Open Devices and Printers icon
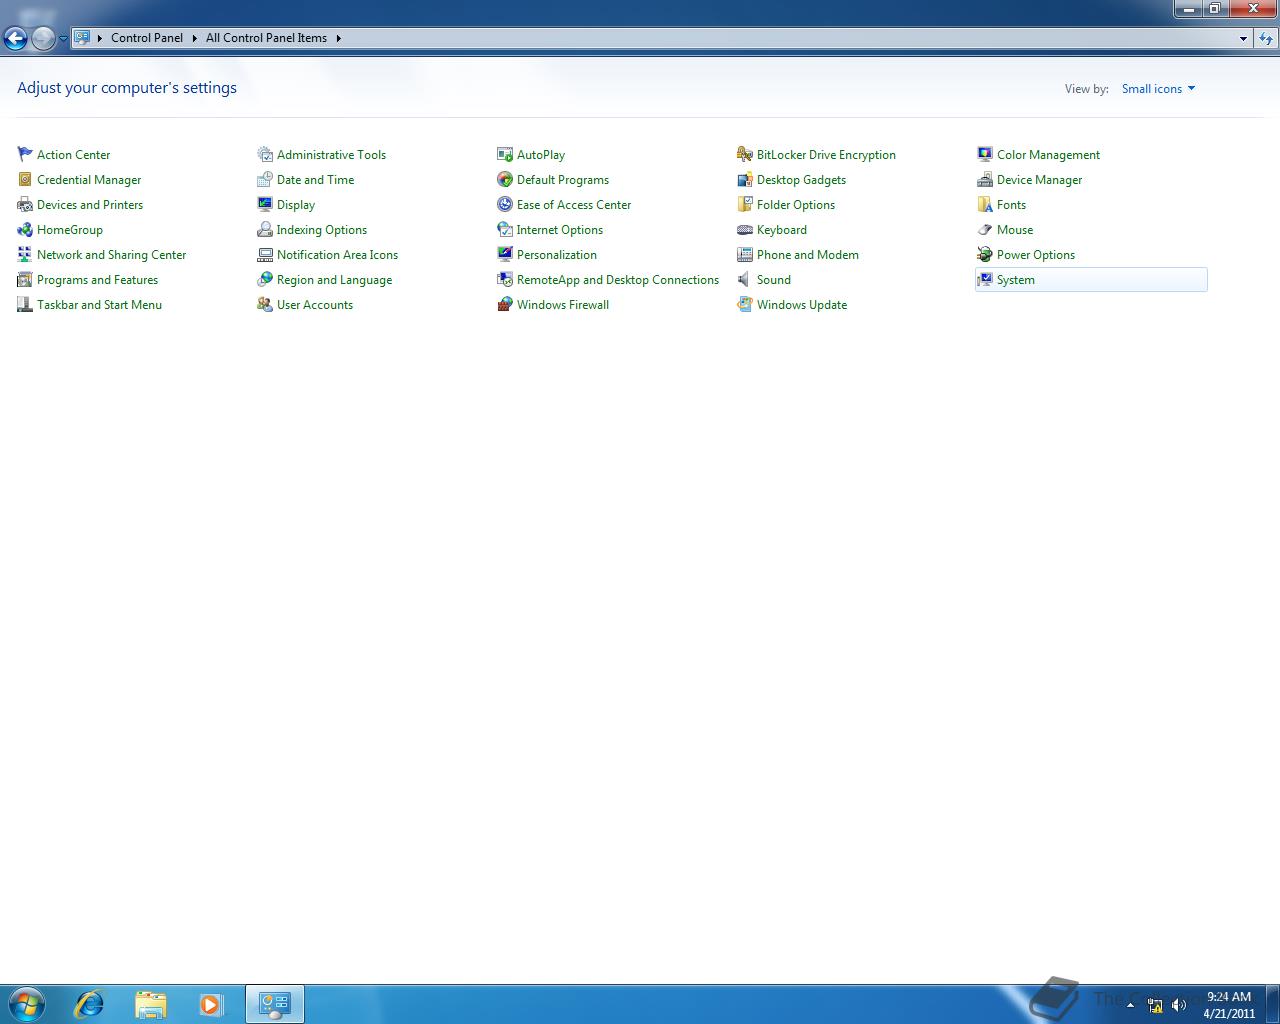The image size is (1280, 1024). point(25,204)
